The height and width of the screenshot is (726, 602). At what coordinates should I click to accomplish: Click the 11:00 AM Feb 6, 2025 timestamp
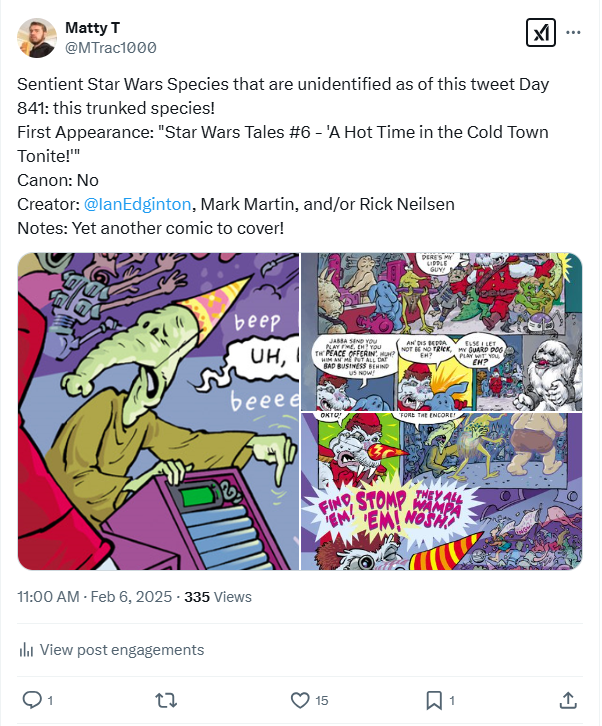click(95, 597)
